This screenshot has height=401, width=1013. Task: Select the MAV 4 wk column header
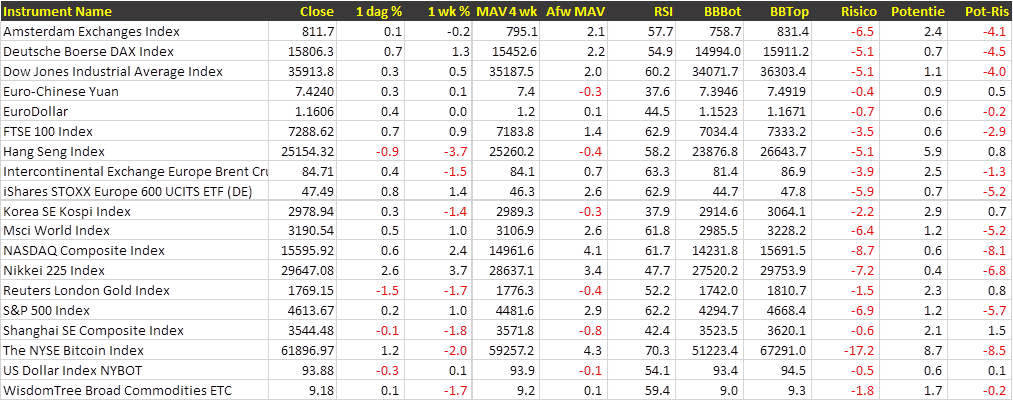click(x=506, y=11)
